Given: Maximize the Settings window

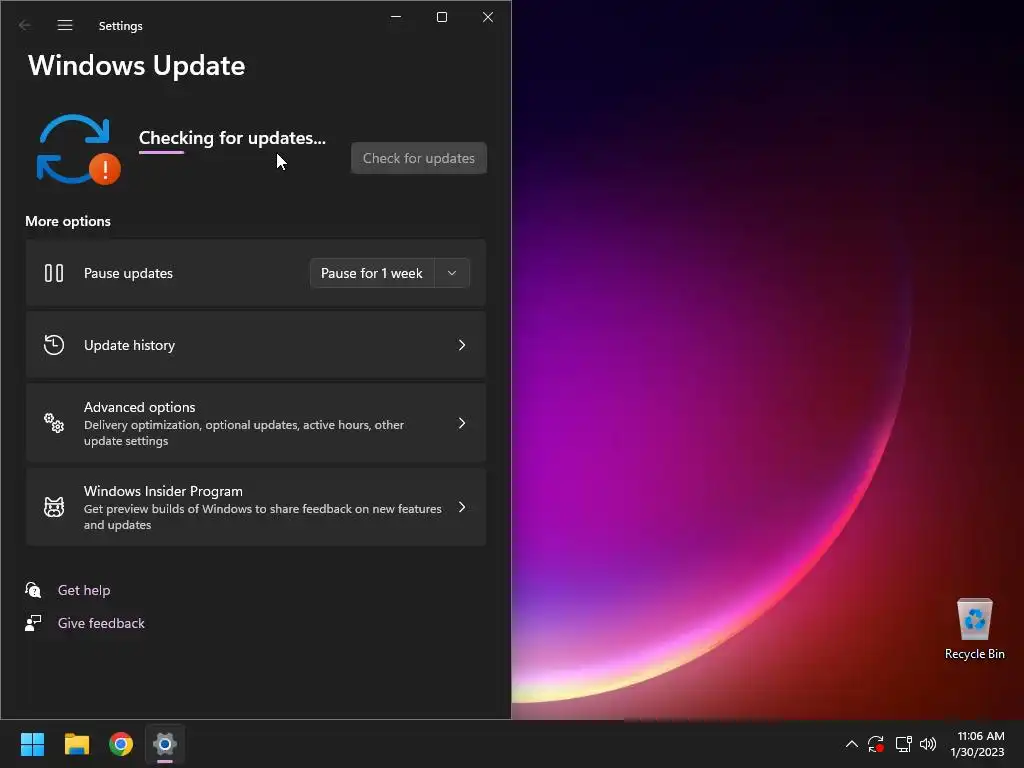Looking at the screenshot, I should click(442, 17).
